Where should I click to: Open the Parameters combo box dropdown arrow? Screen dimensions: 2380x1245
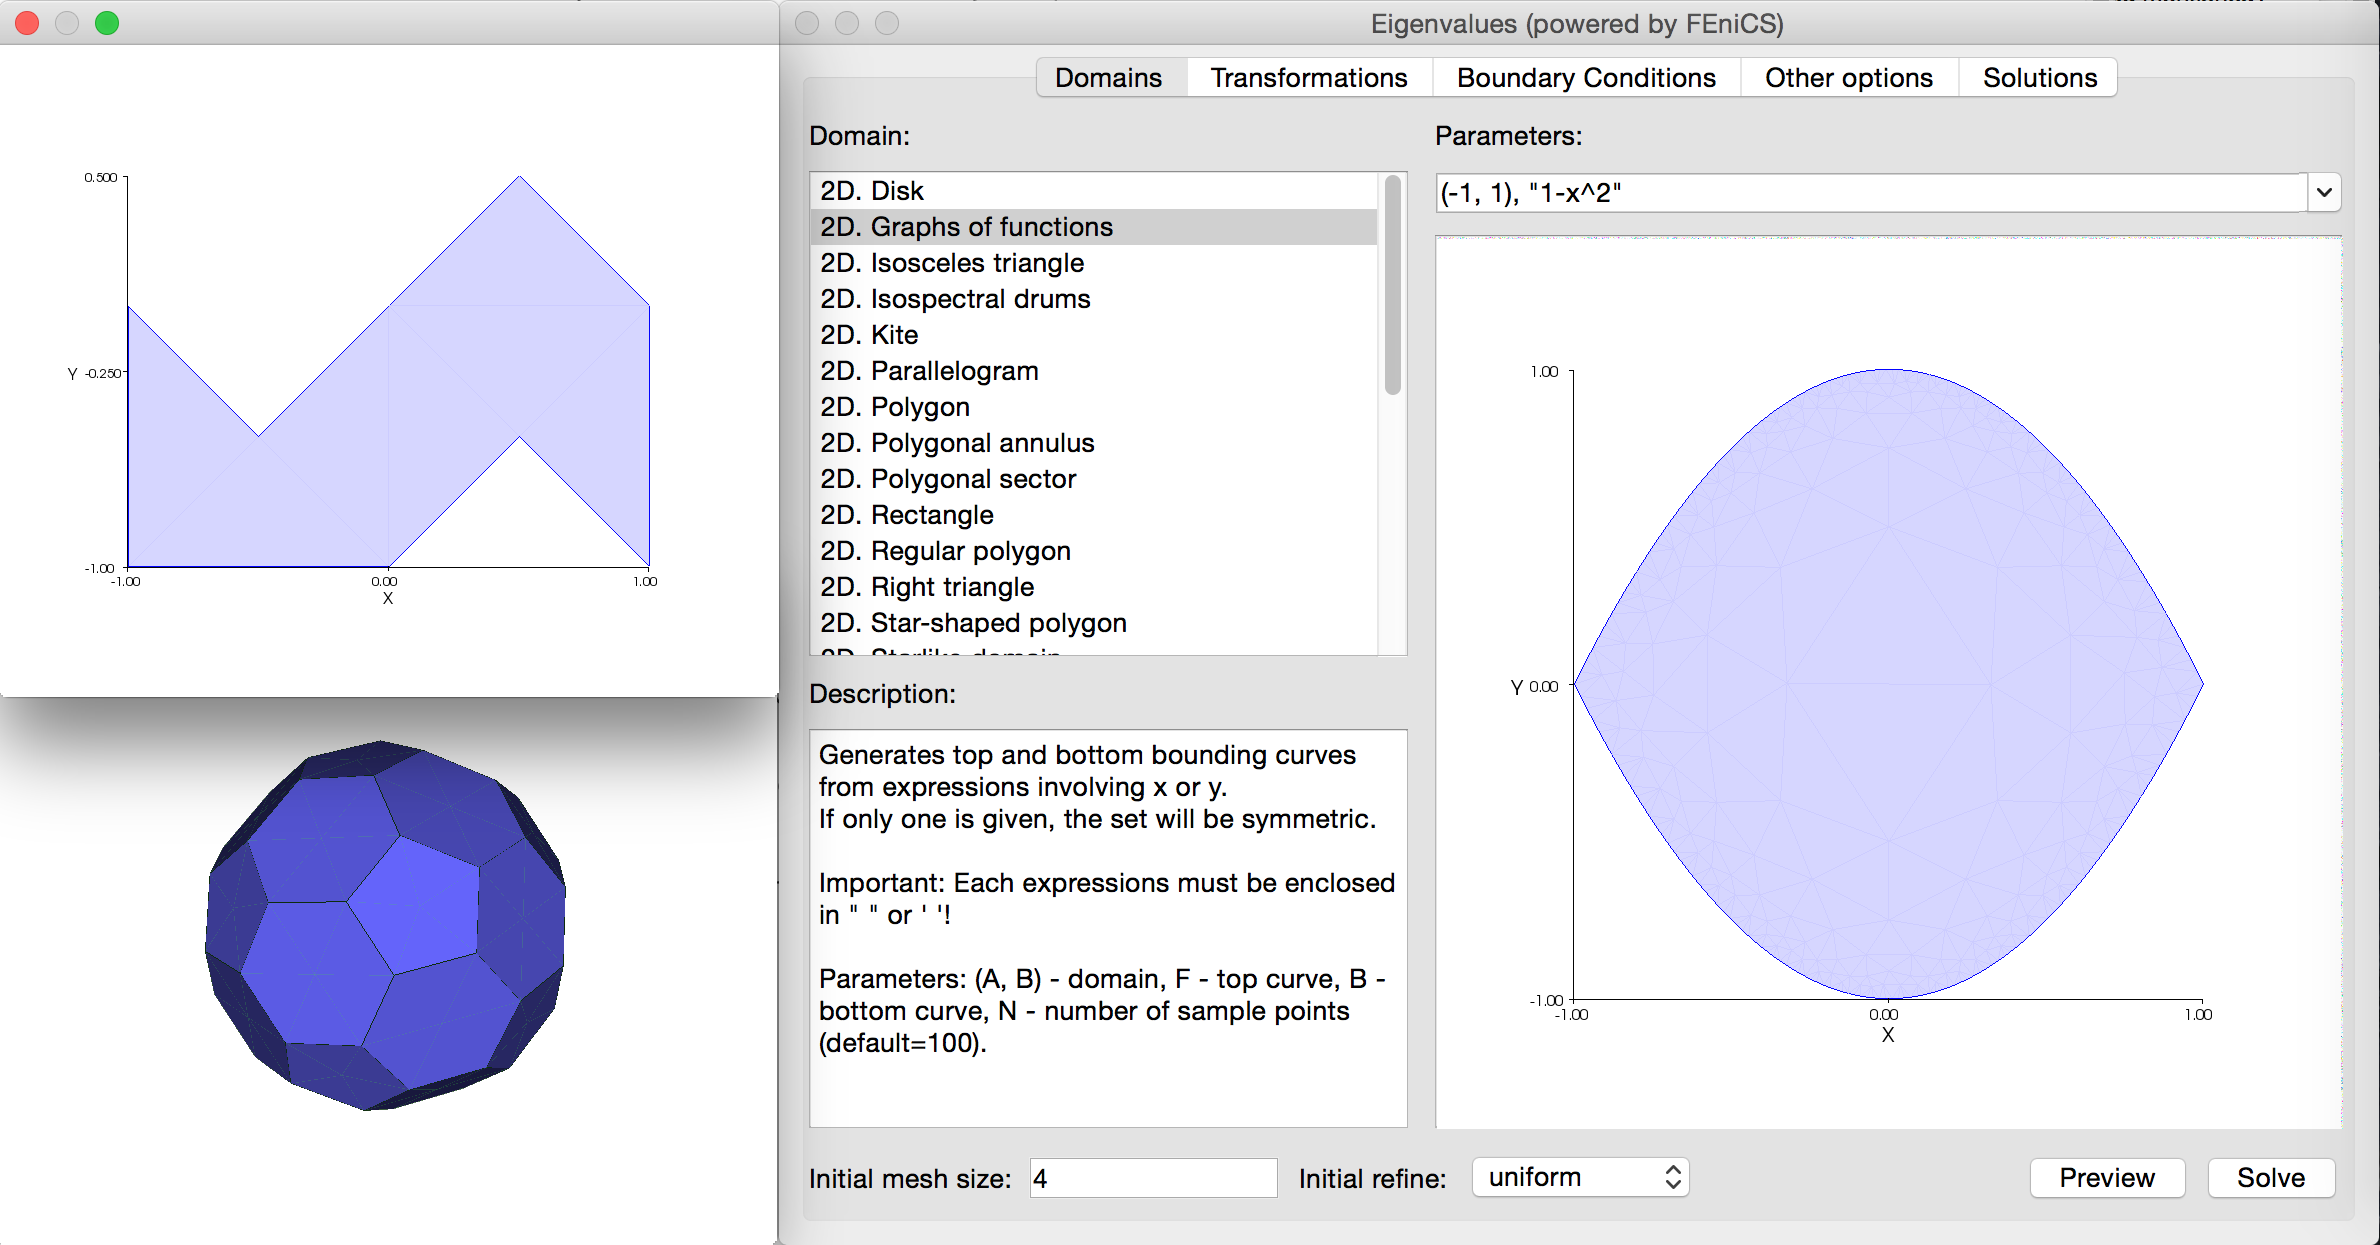tap(2324, 192)
